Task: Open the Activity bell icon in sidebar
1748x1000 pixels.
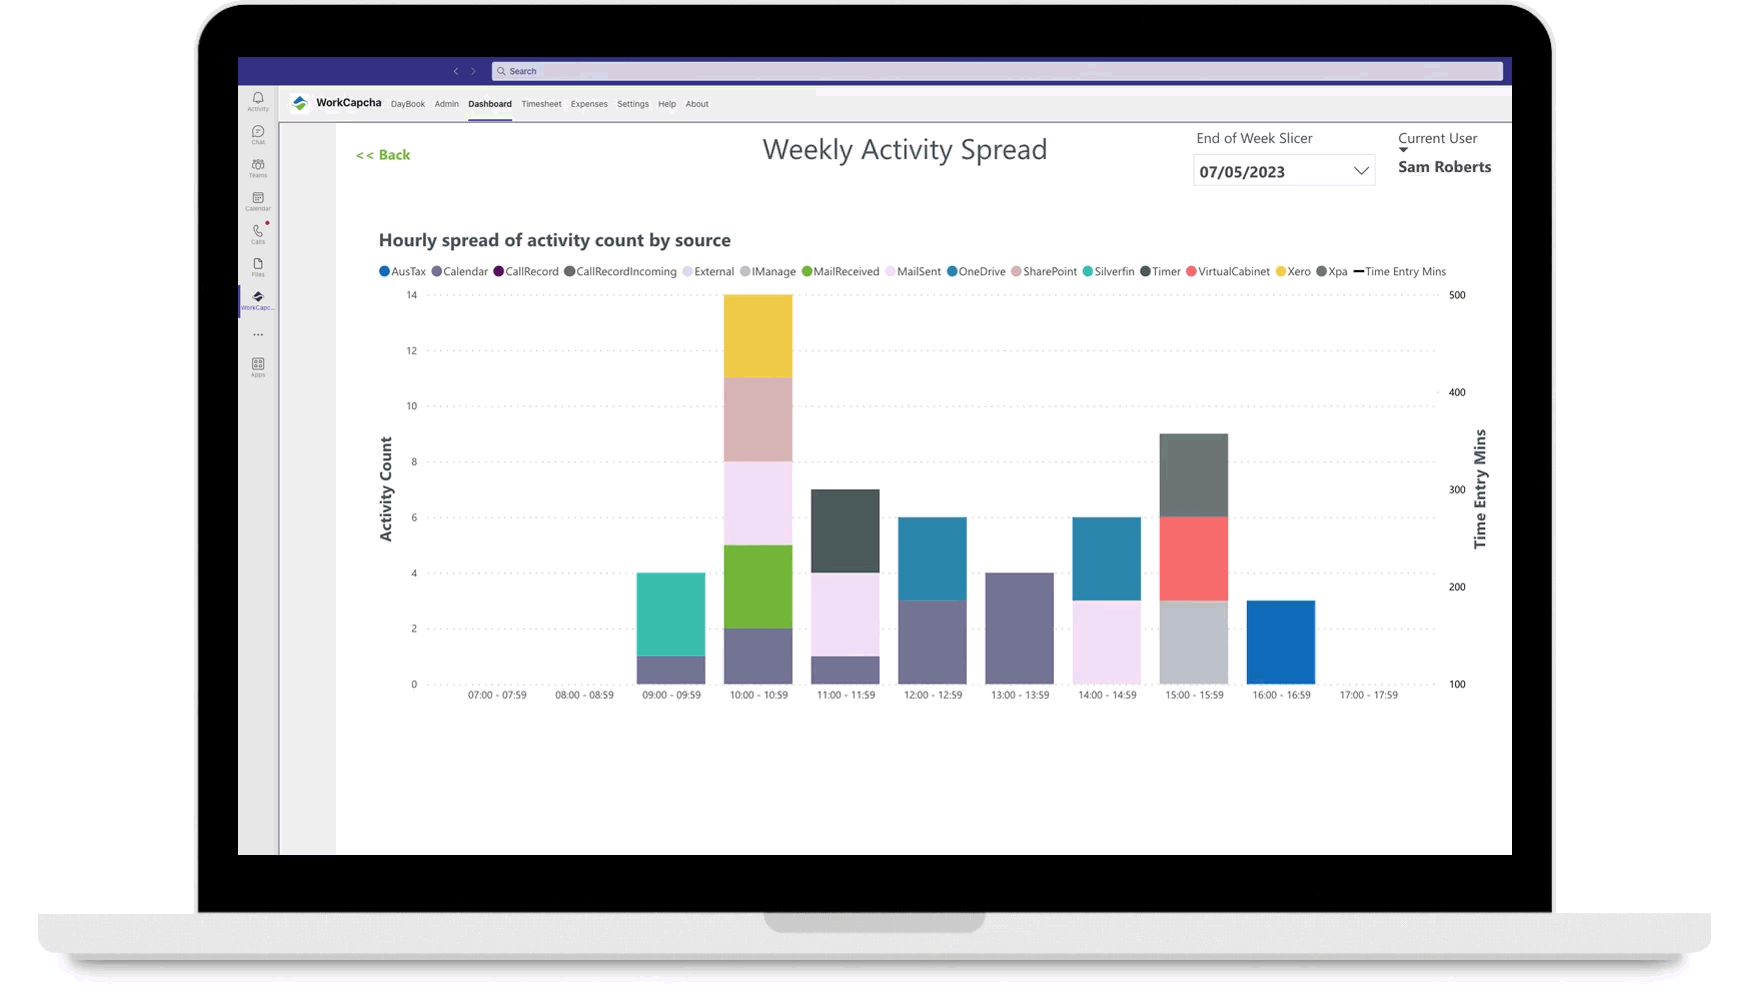Action: 258,100
